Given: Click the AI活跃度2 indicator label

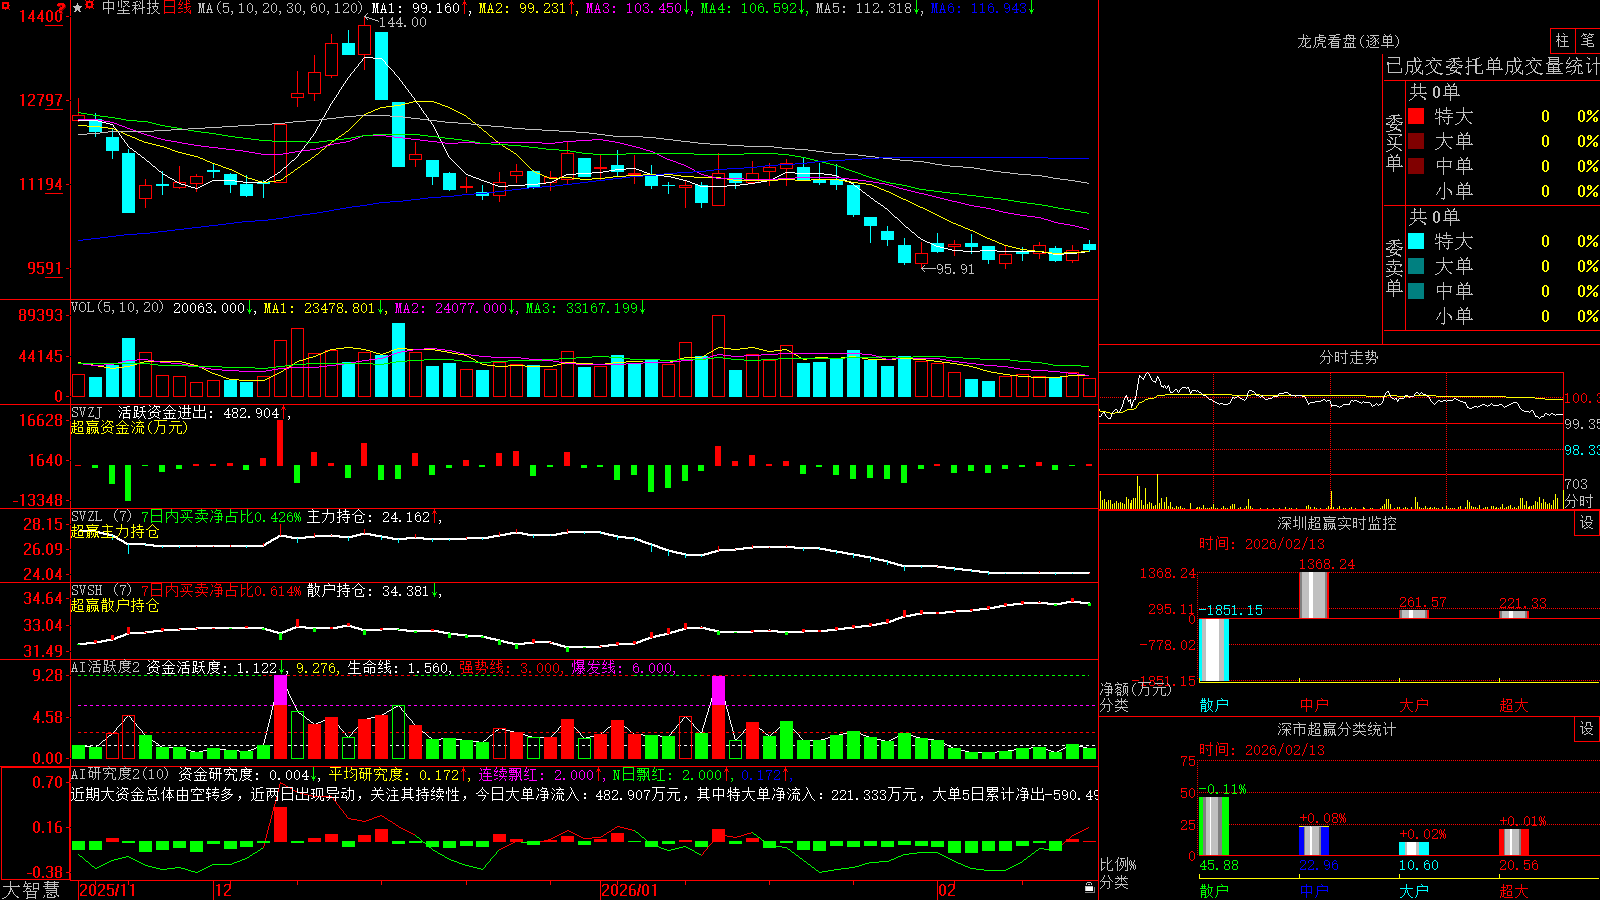Looking at the screenshot, I should tap(106, 667).
